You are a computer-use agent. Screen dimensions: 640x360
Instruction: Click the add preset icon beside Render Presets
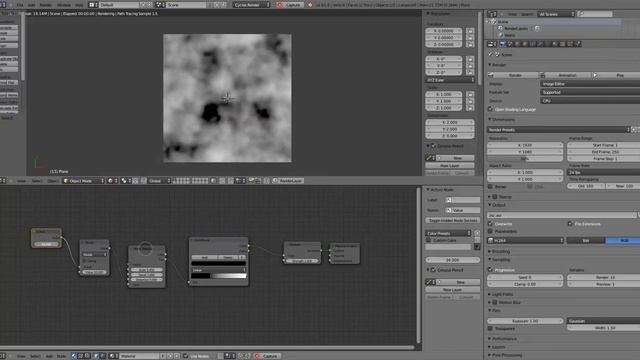[x=633, y=130]
